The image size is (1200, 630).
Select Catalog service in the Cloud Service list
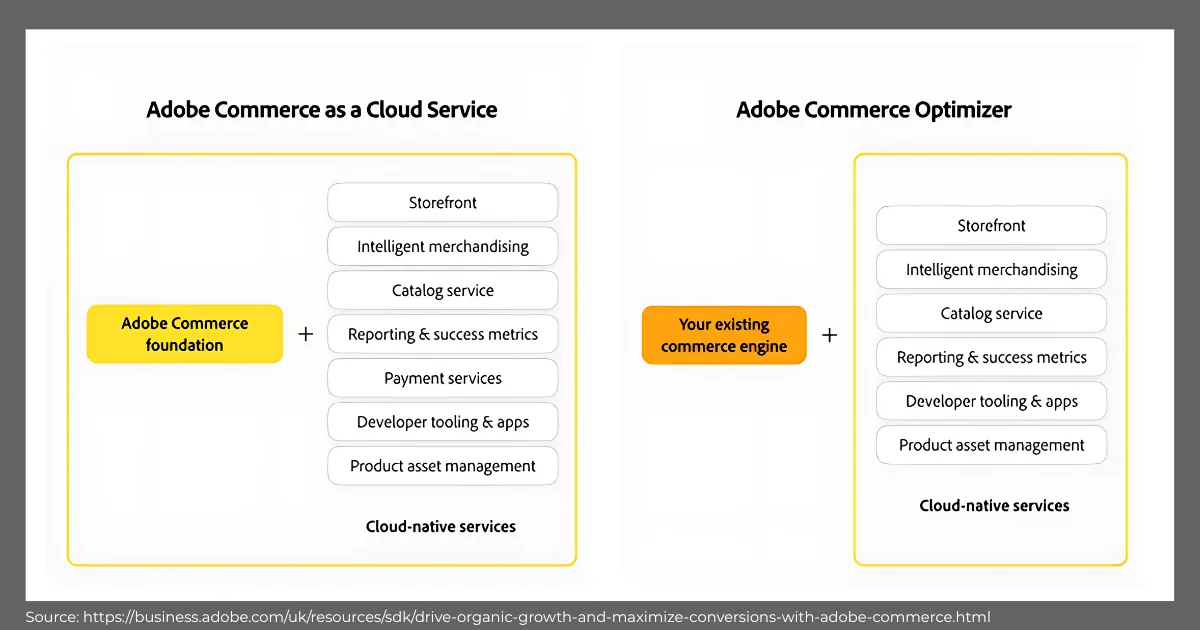[x=443, y=290]
